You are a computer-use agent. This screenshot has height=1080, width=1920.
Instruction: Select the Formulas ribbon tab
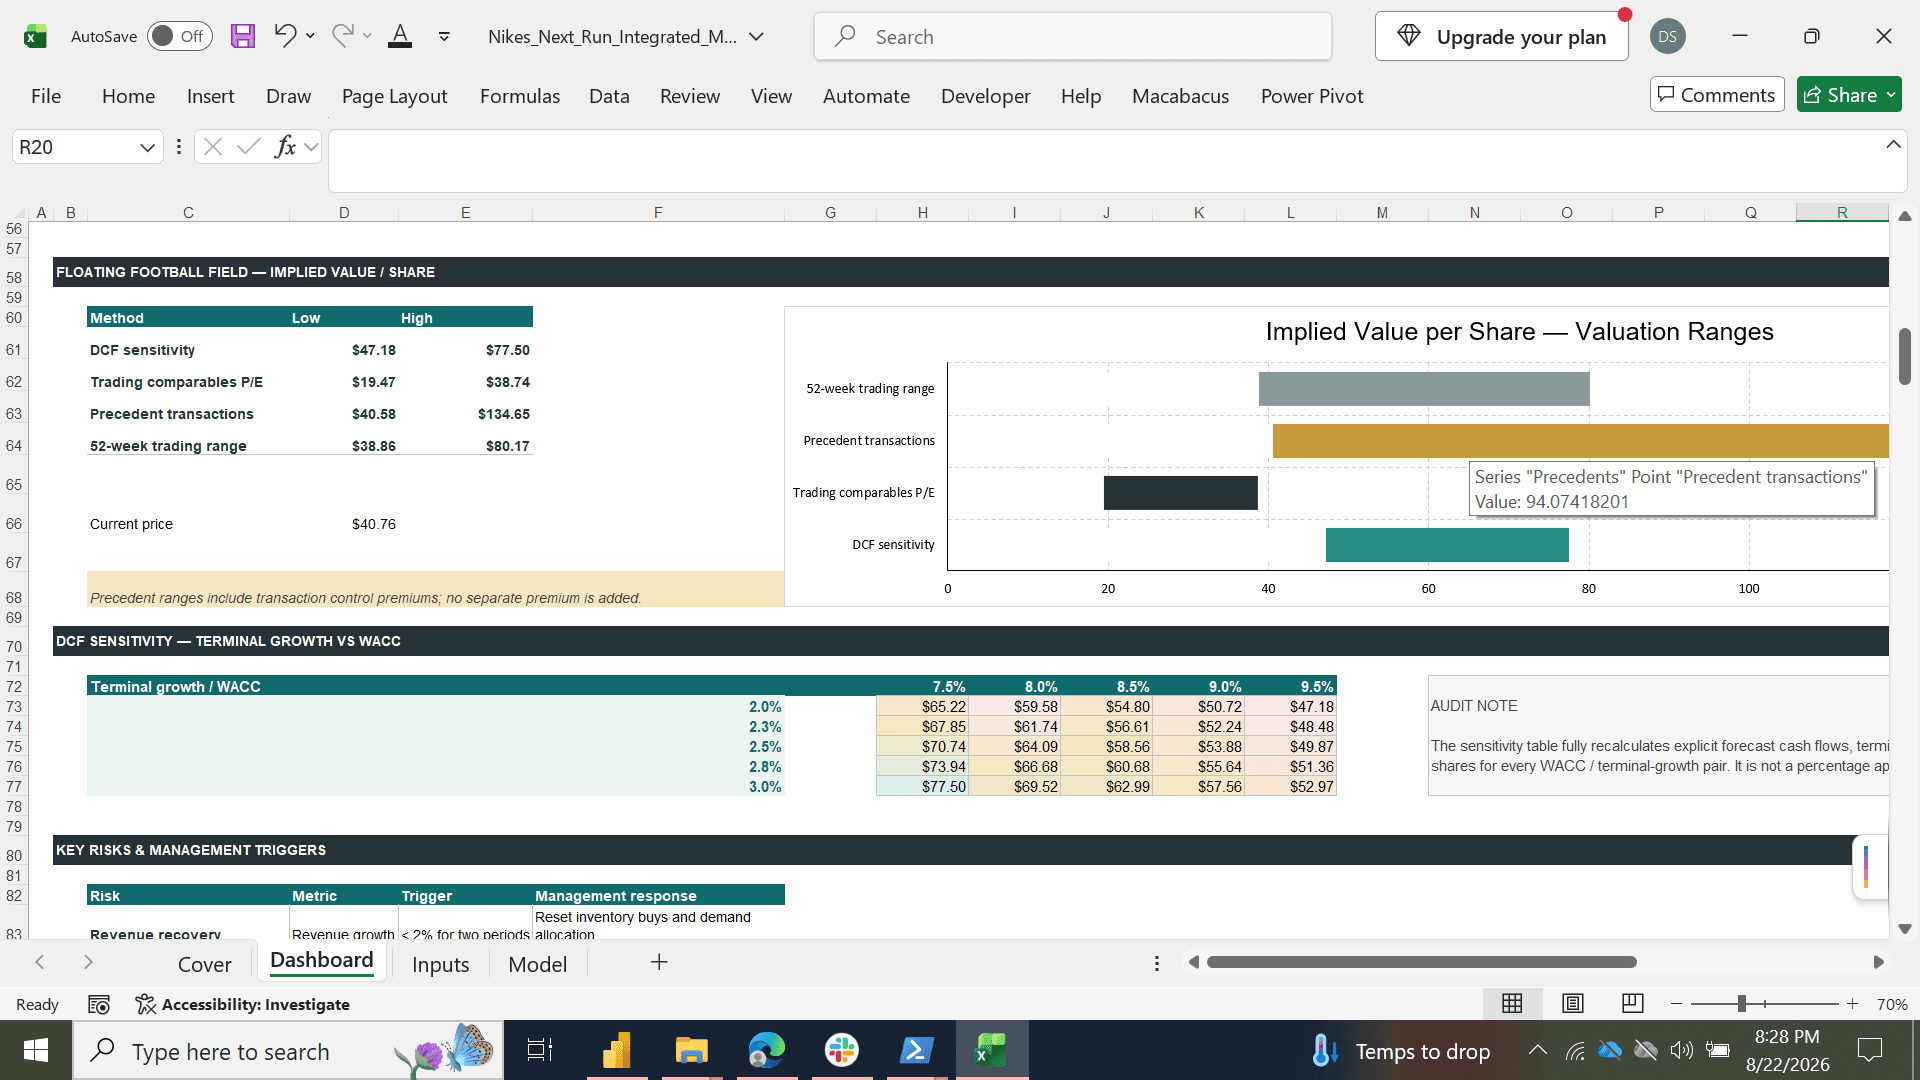coord(520,96)
